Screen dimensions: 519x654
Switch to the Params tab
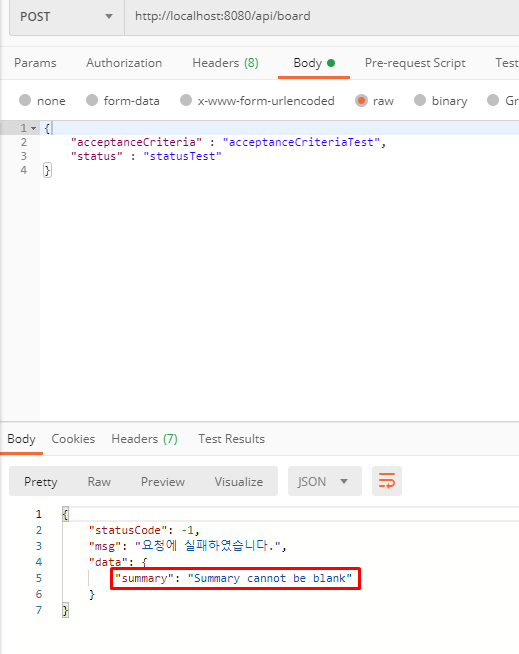coord(35,63)
